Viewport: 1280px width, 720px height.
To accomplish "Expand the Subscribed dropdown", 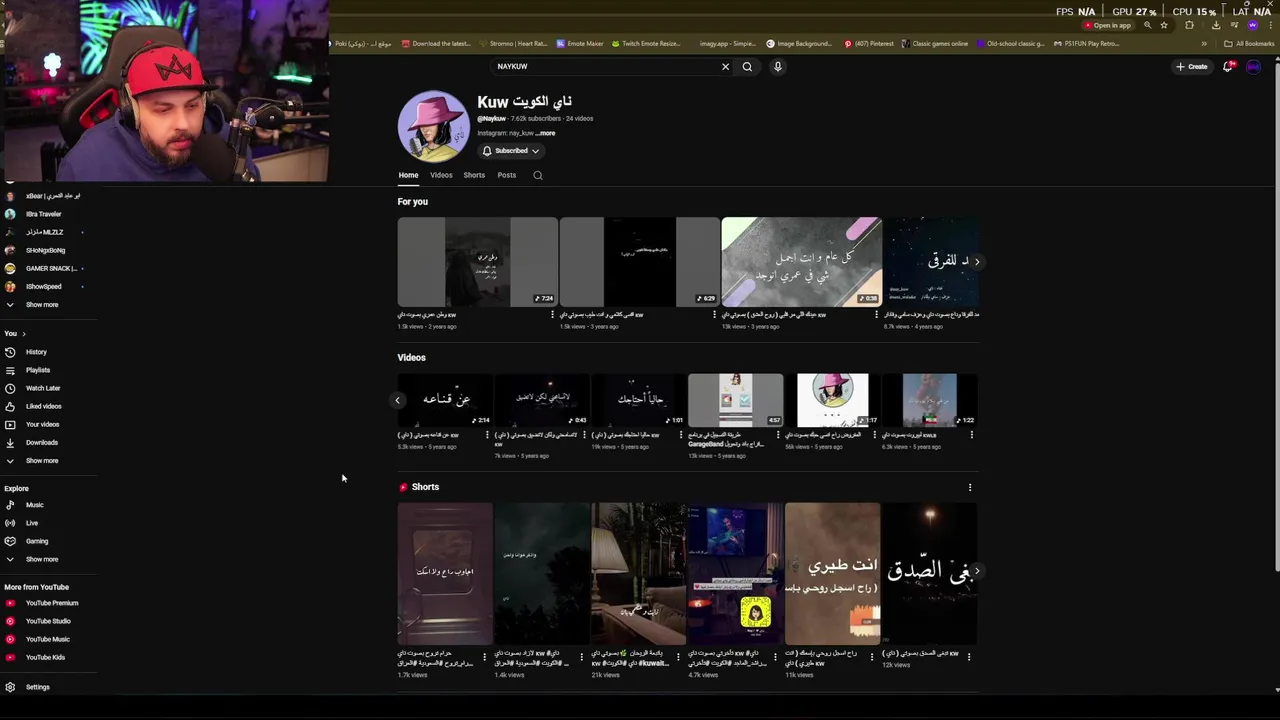I will (511, 151).
